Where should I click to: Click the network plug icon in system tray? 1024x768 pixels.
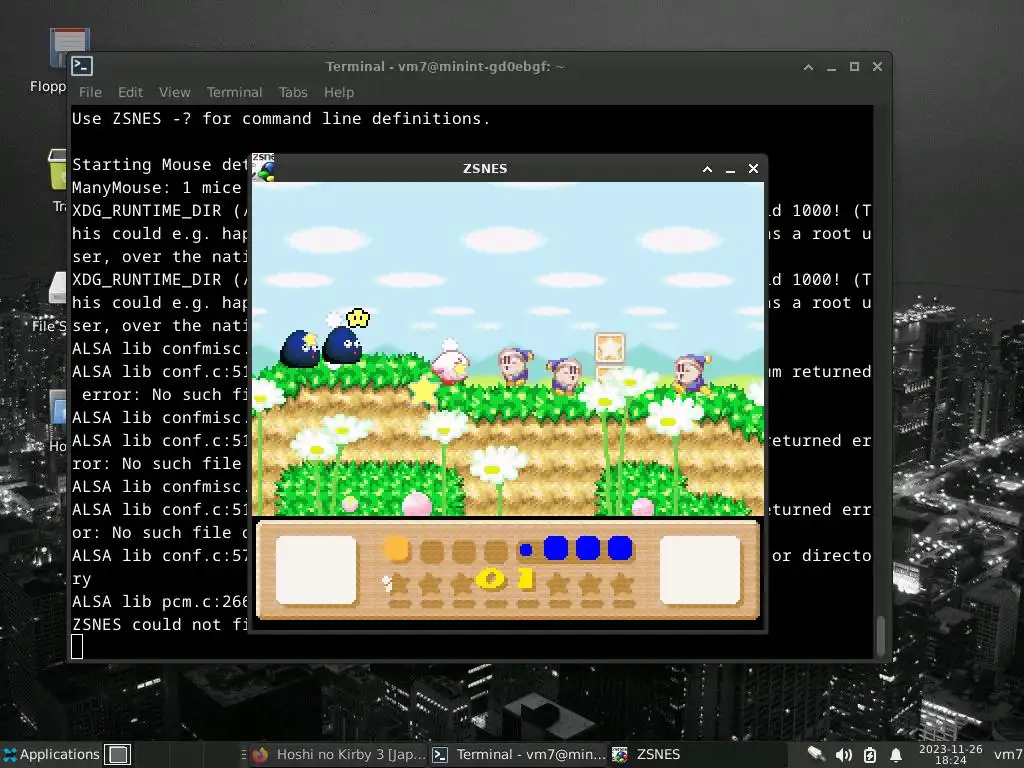click(816, 754)
